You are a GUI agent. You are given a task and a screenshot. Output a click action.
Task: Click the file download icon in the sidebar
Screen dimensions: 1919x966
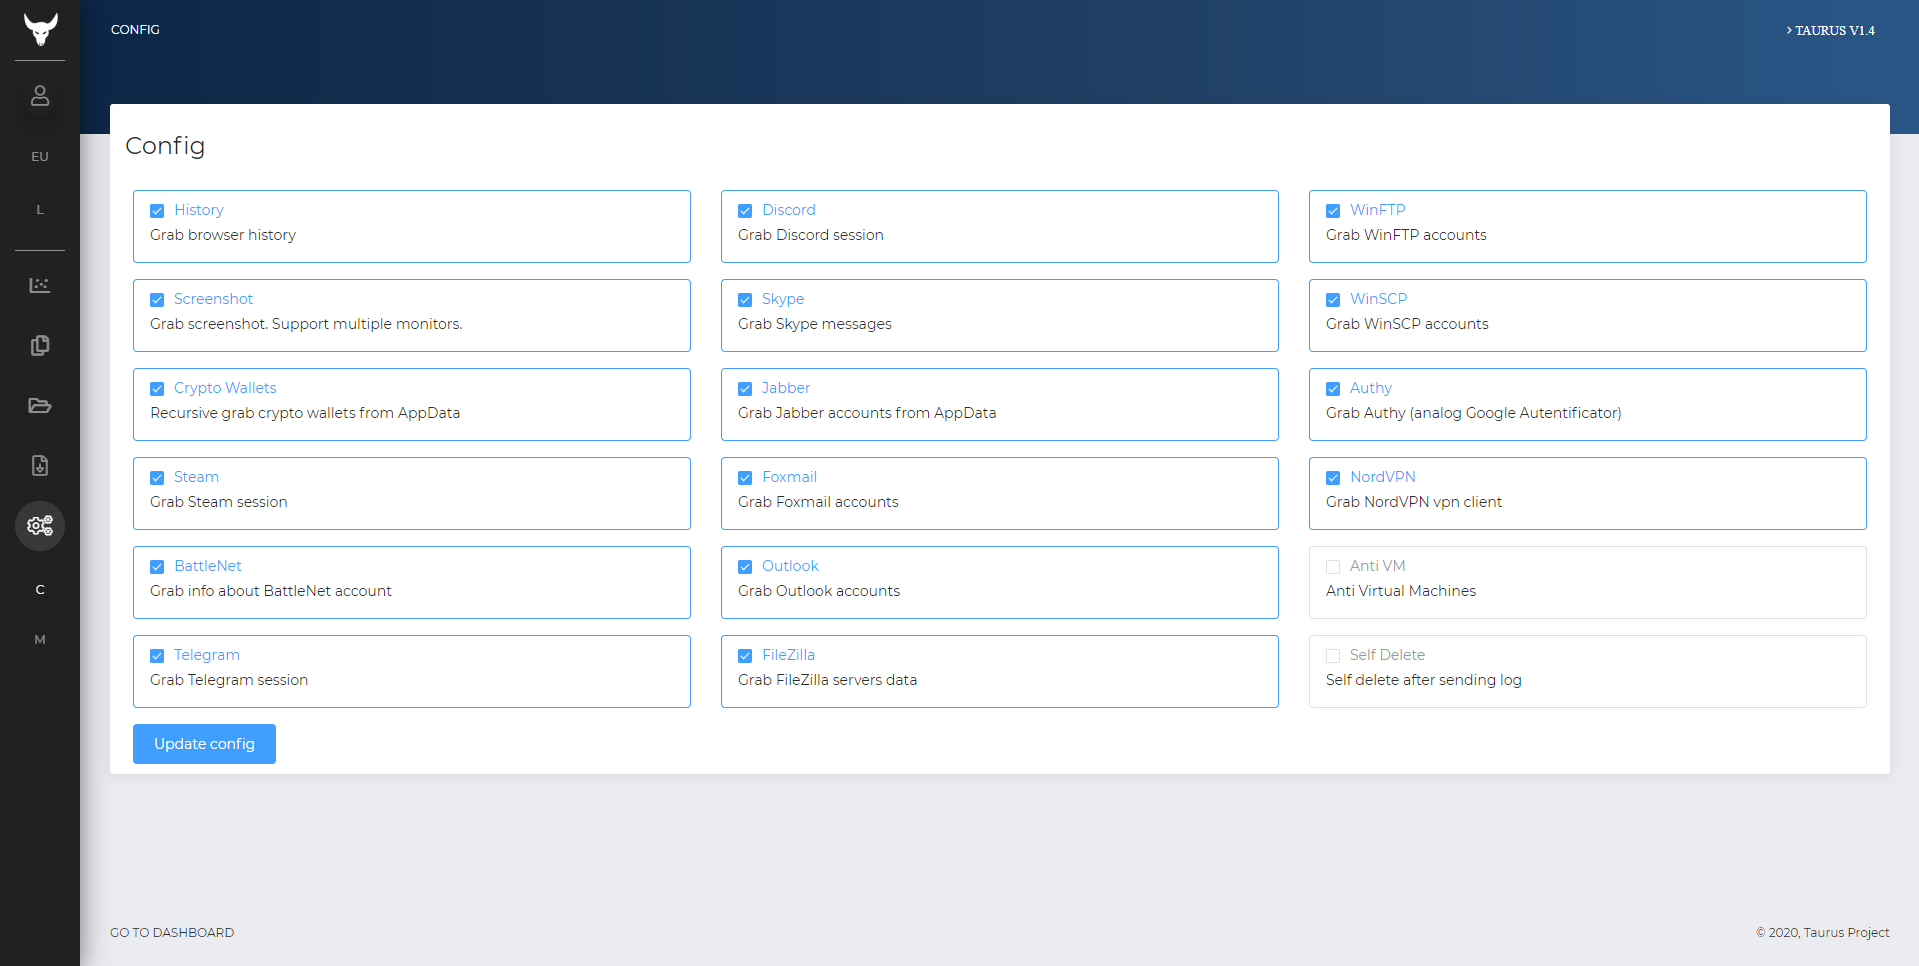pos(40,466)
